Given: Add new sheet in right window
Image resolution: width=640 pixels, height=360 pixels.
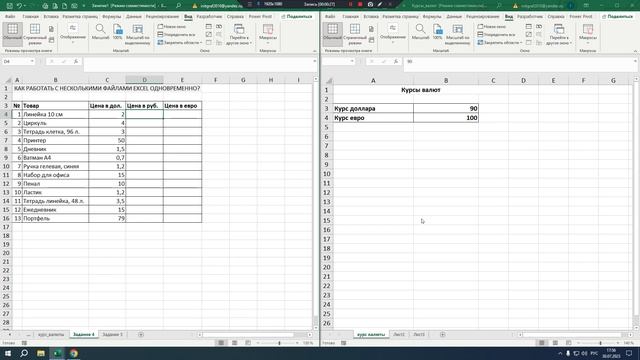Looking at the screenshot, I should click(442, 334).
